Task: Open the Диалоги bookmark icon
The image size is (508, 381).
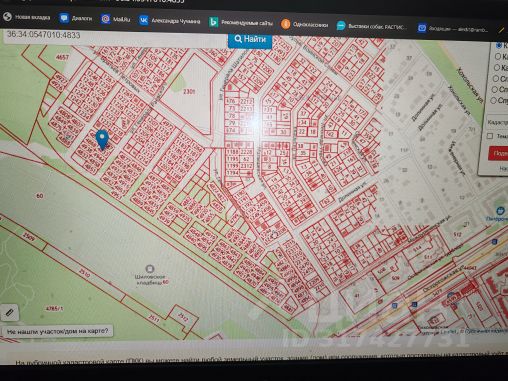Action: pyautogui.click(x=64, y=18)
